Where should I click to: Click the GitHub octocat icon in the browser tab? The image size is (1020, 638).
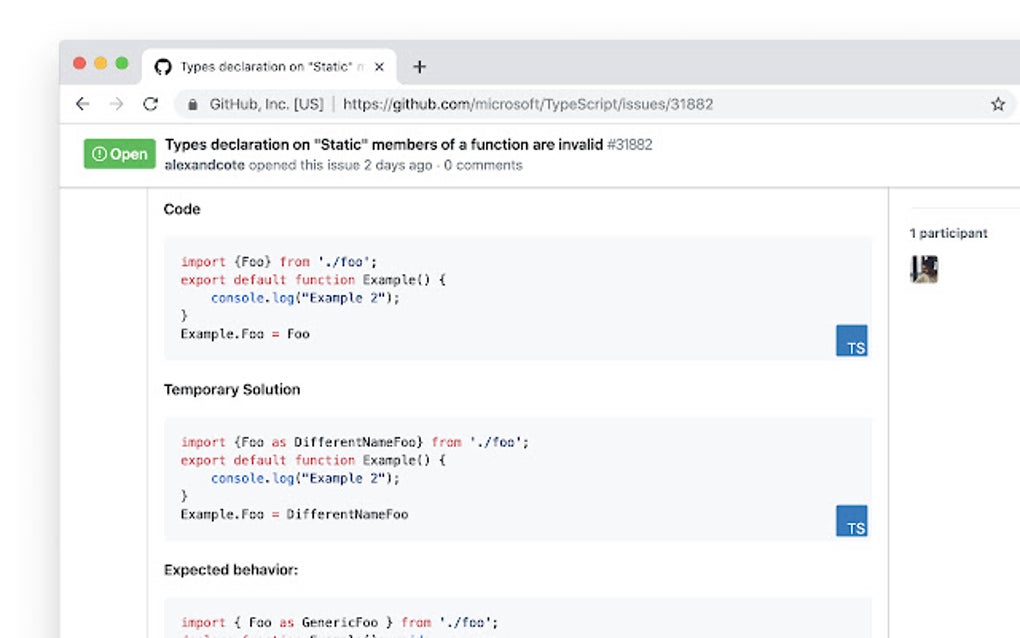(164, 66)
